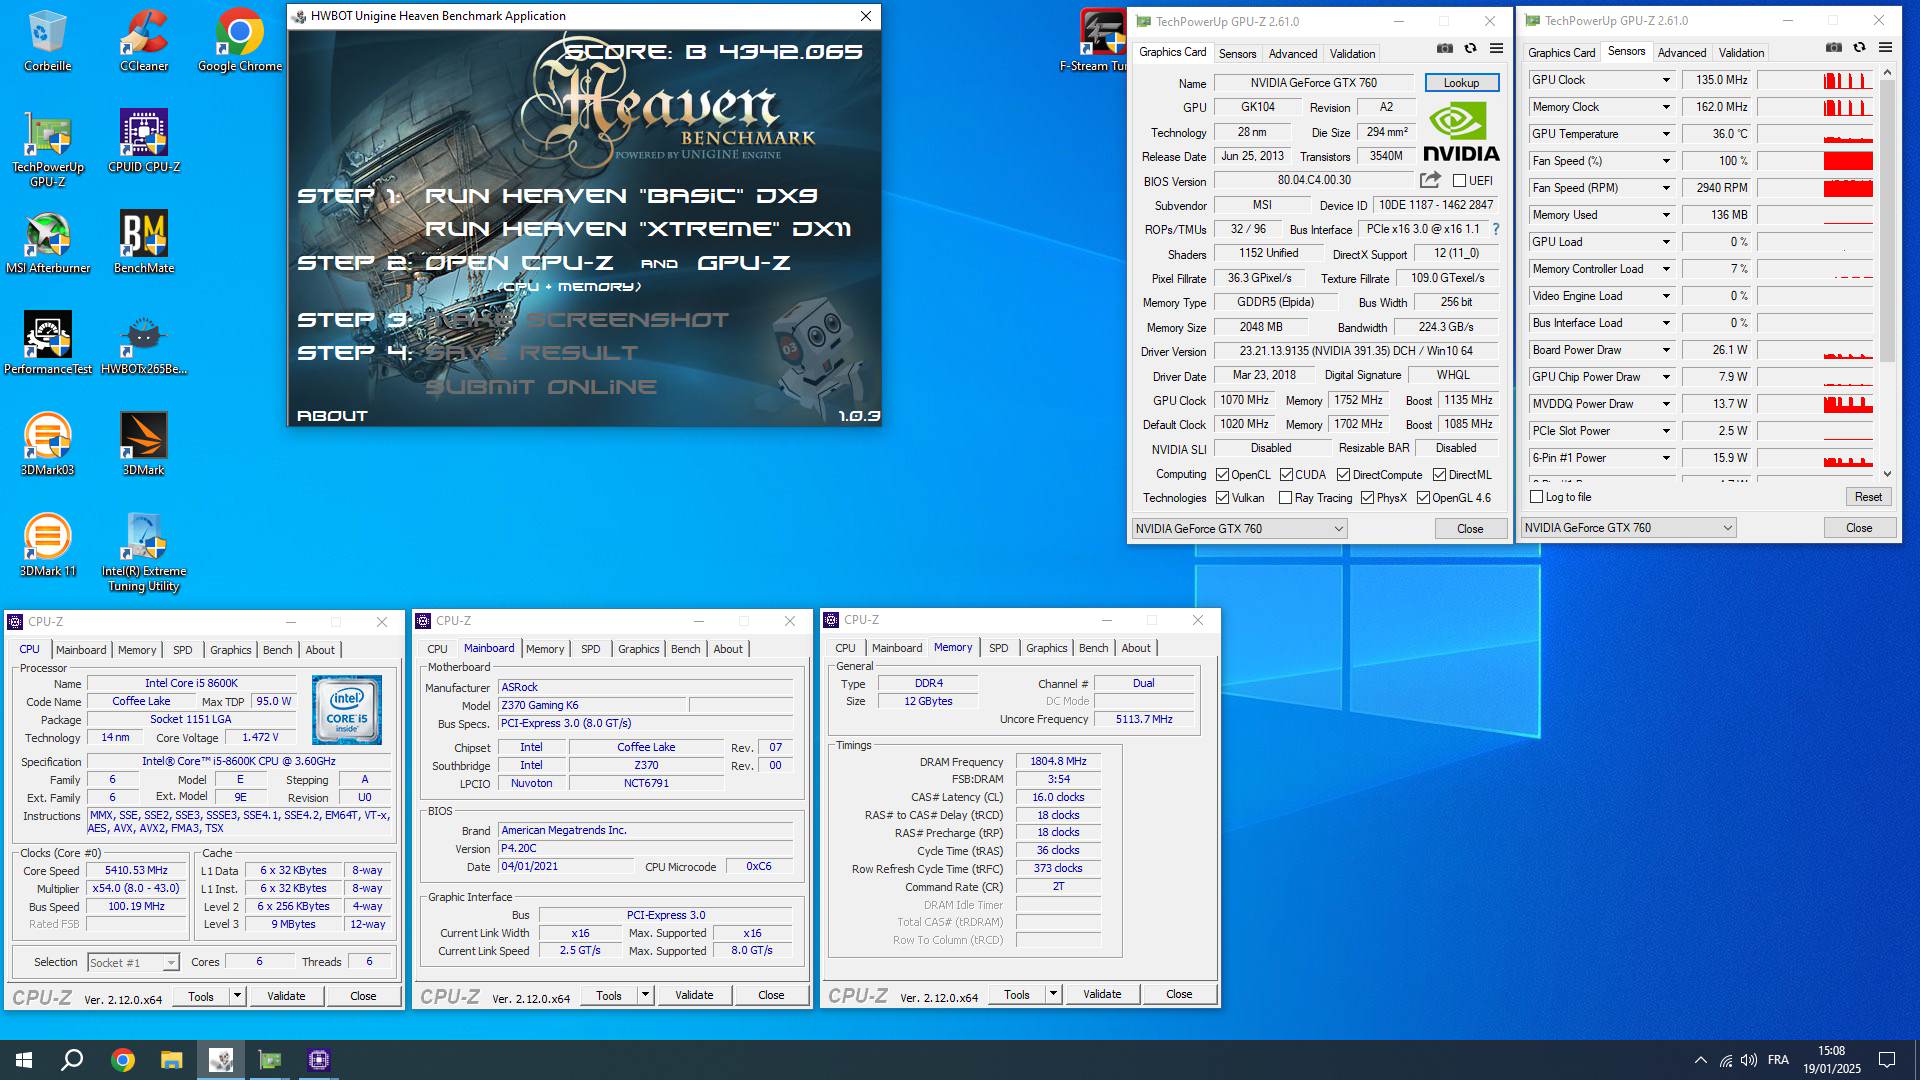This screenshot has width=1920, height=1080.
Task: Open the 3DMark desktop icon
Action: 143,445
